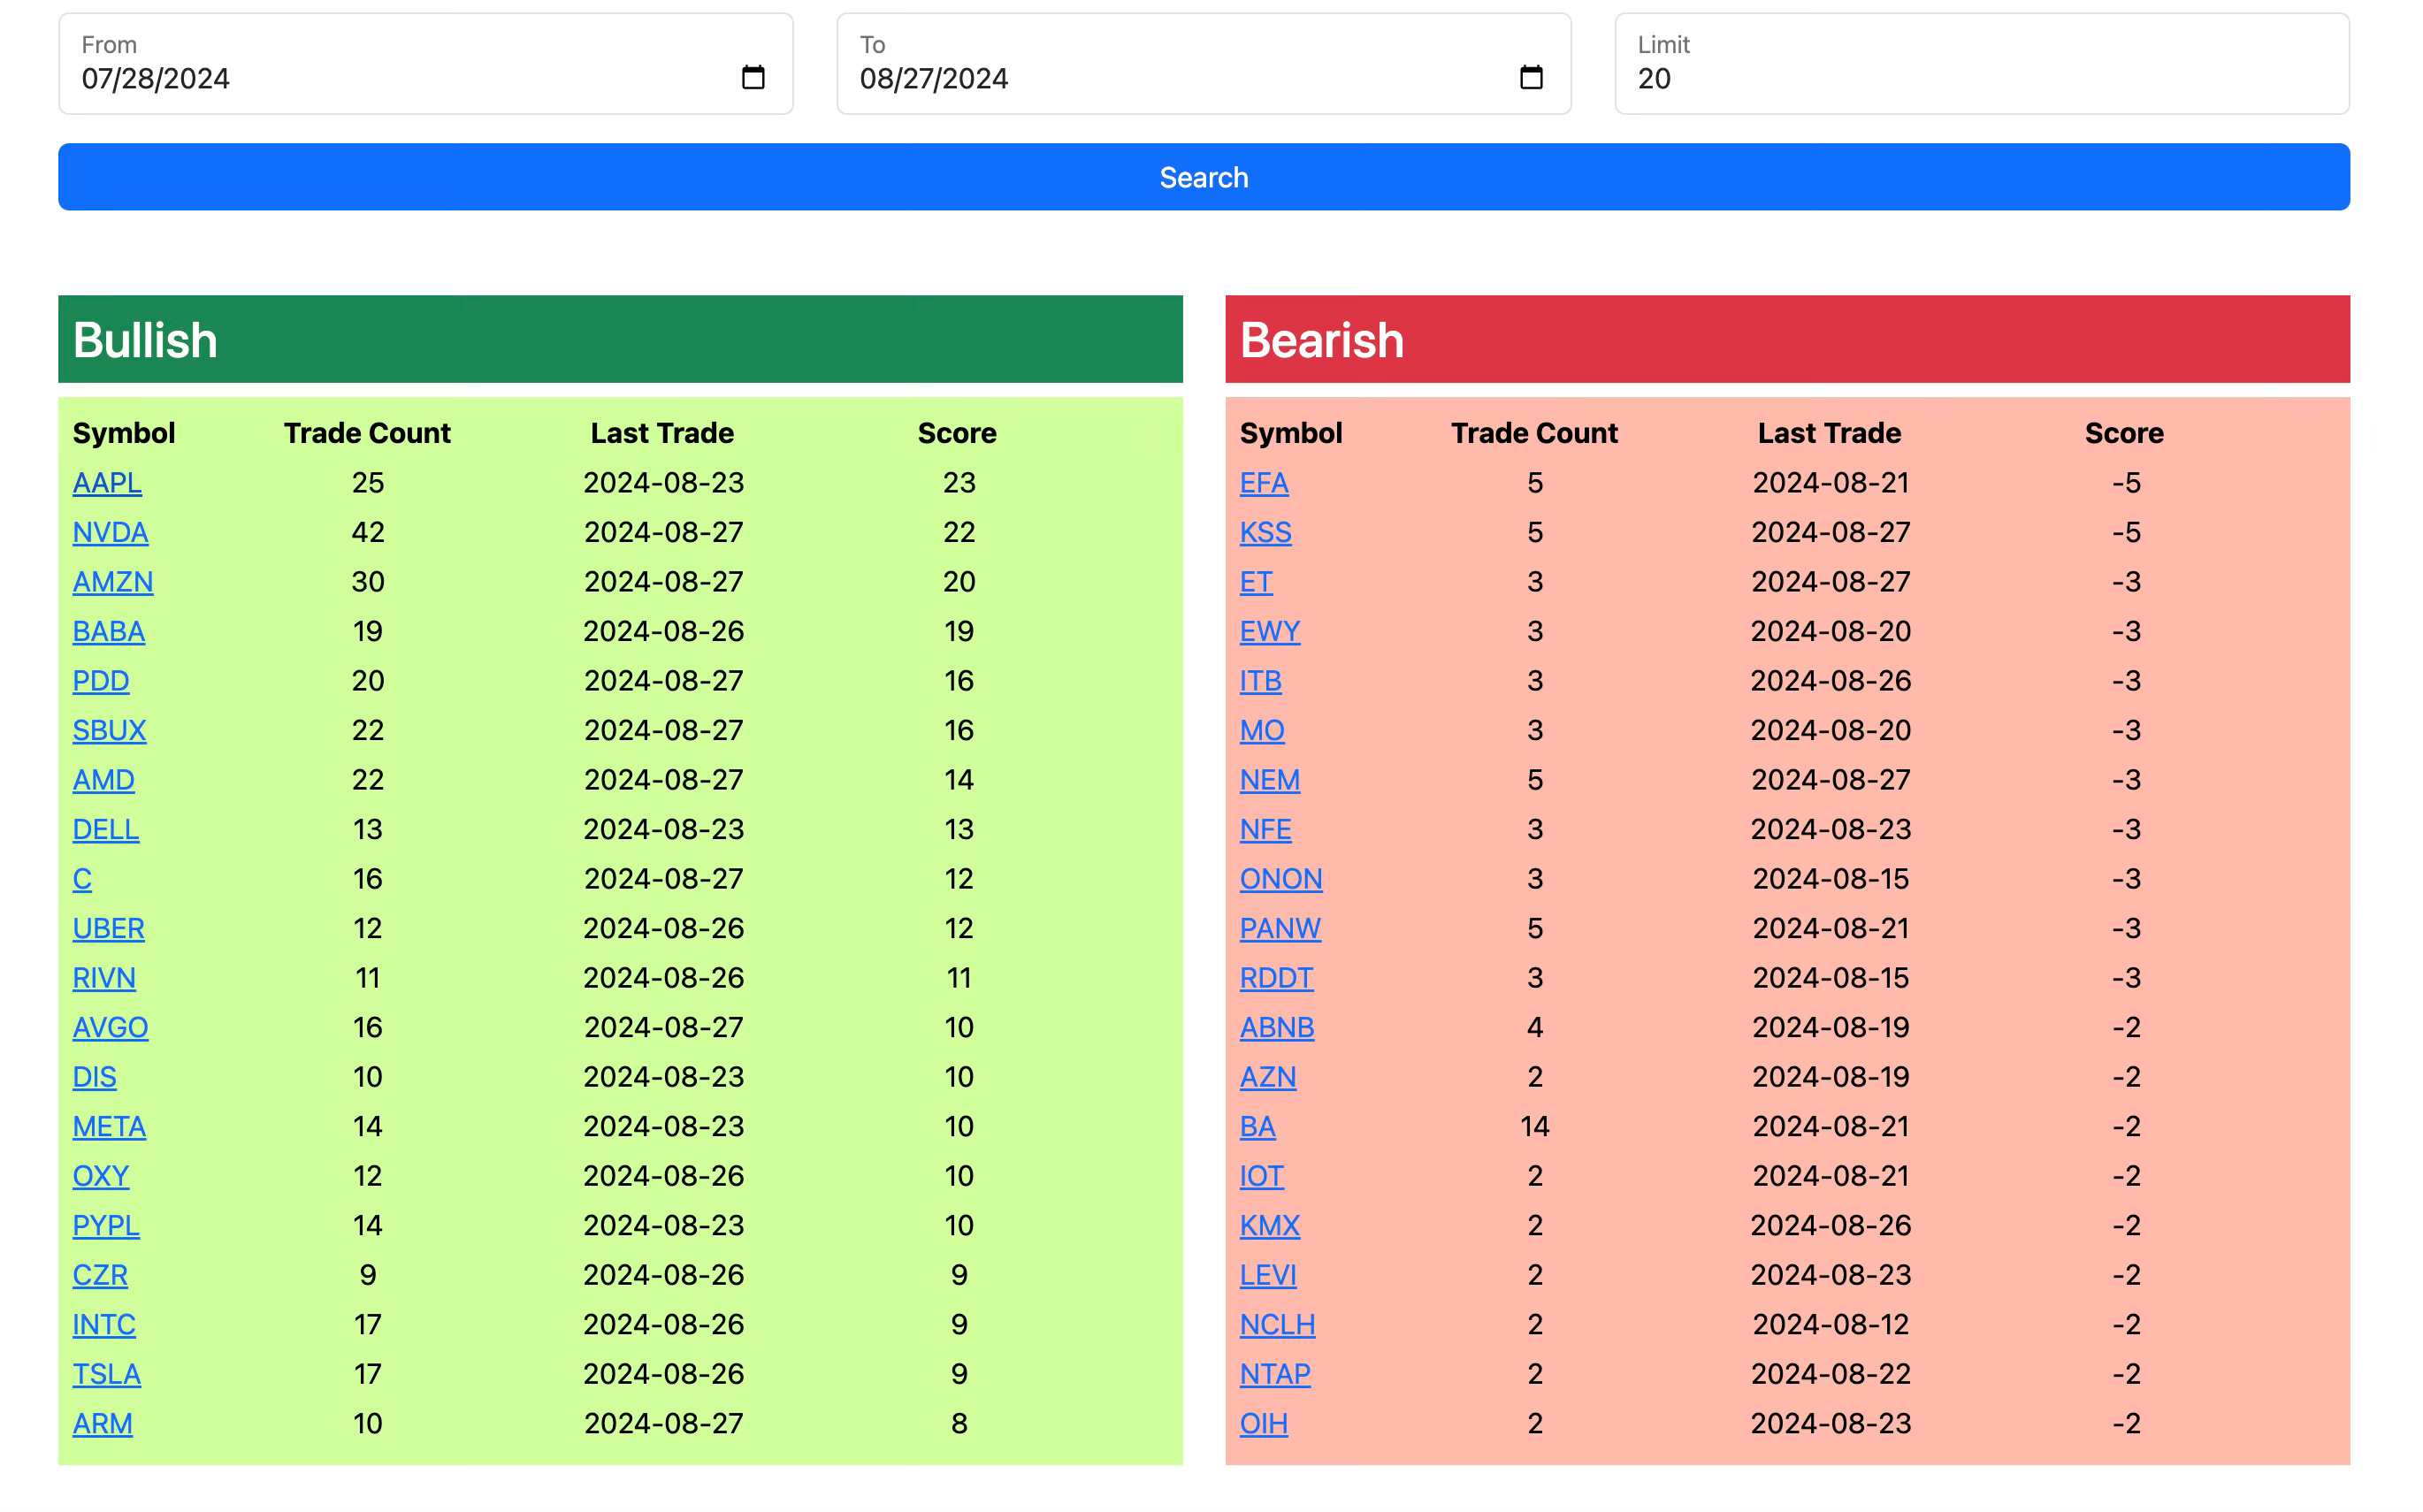Image resolution: width=2423 pixels, height=1512 pixels.
Task: Open the TSLA symbol link
Action: (x=107, y=1374)
